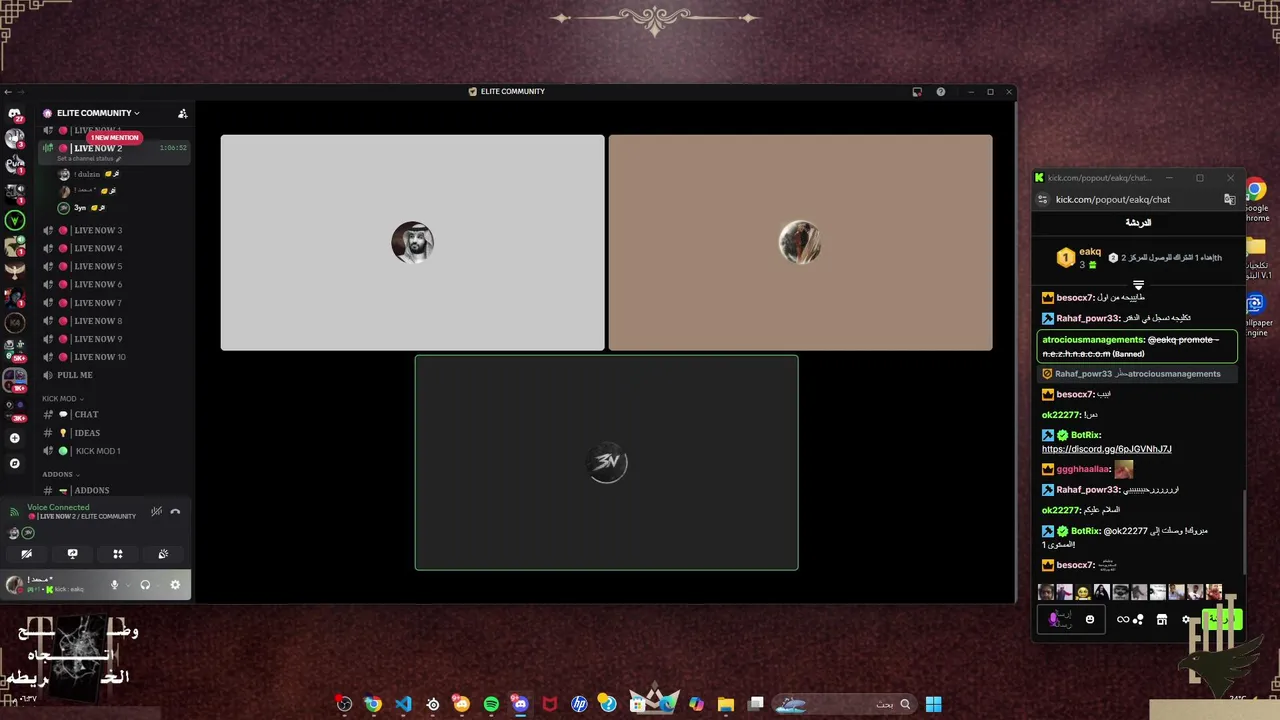The height and width of the screenshot is (720, 1280).
Task: Click the taskbar search box
Action: coord(844,704)
